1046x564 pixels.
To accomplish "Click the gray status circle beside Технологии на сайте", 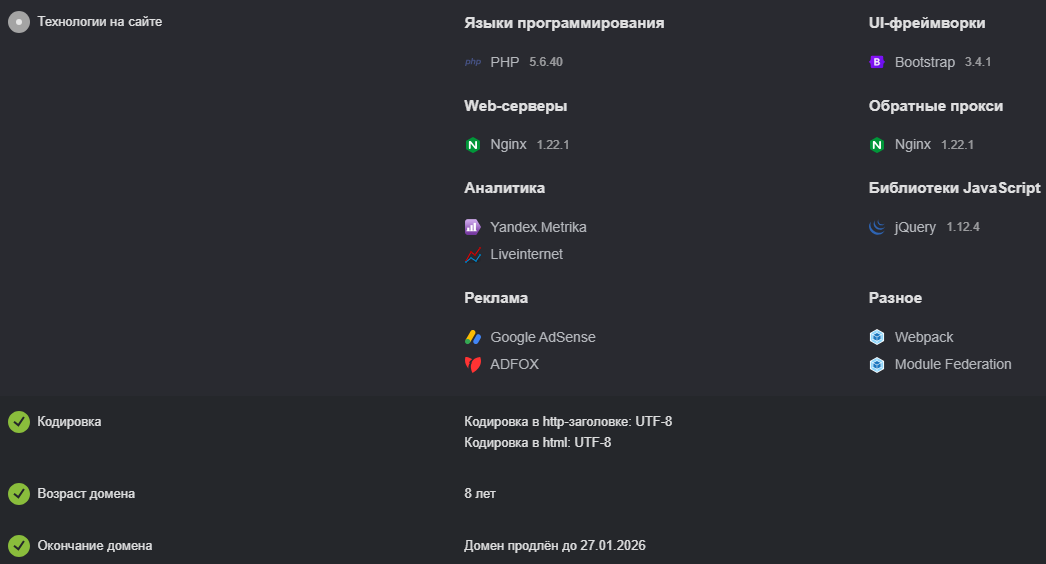I will (x=19, y=22).
